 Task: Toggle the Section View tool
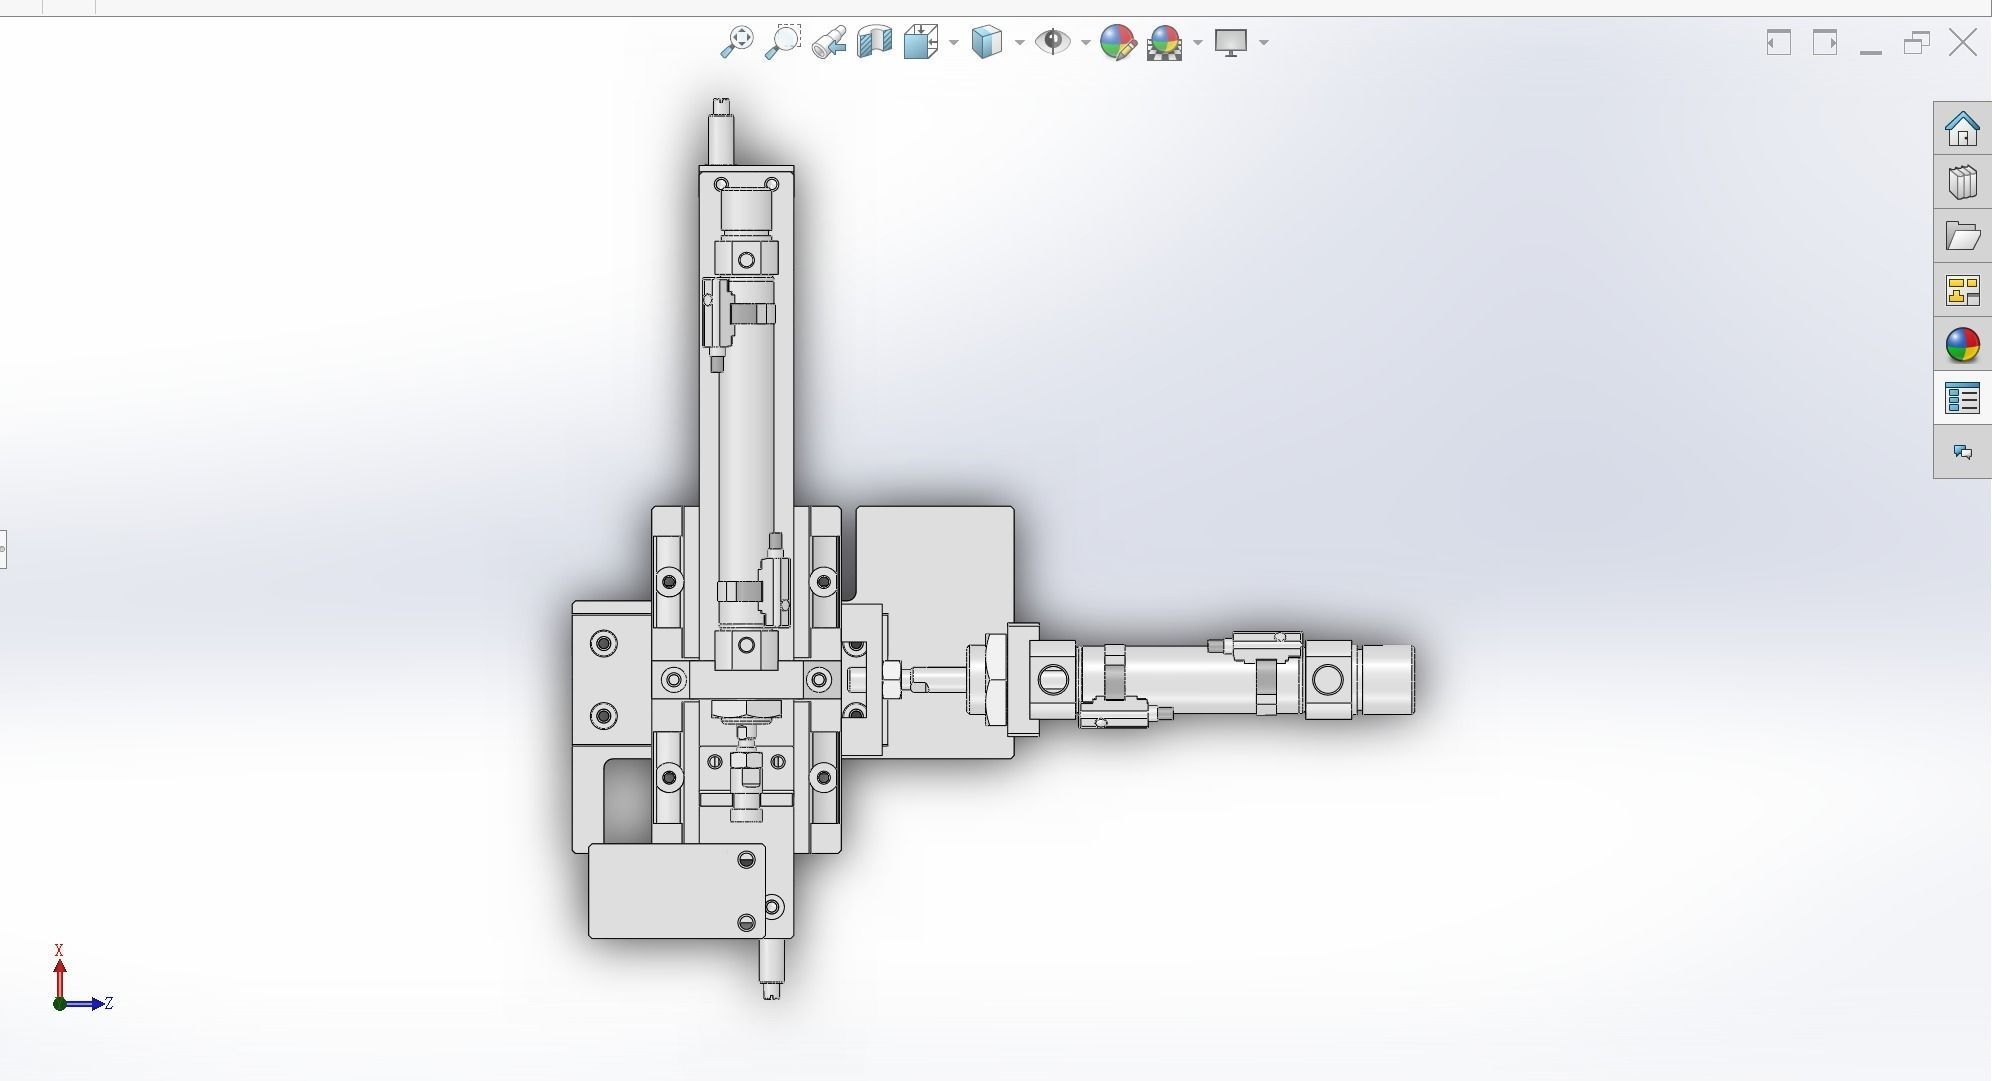(875, 42)
